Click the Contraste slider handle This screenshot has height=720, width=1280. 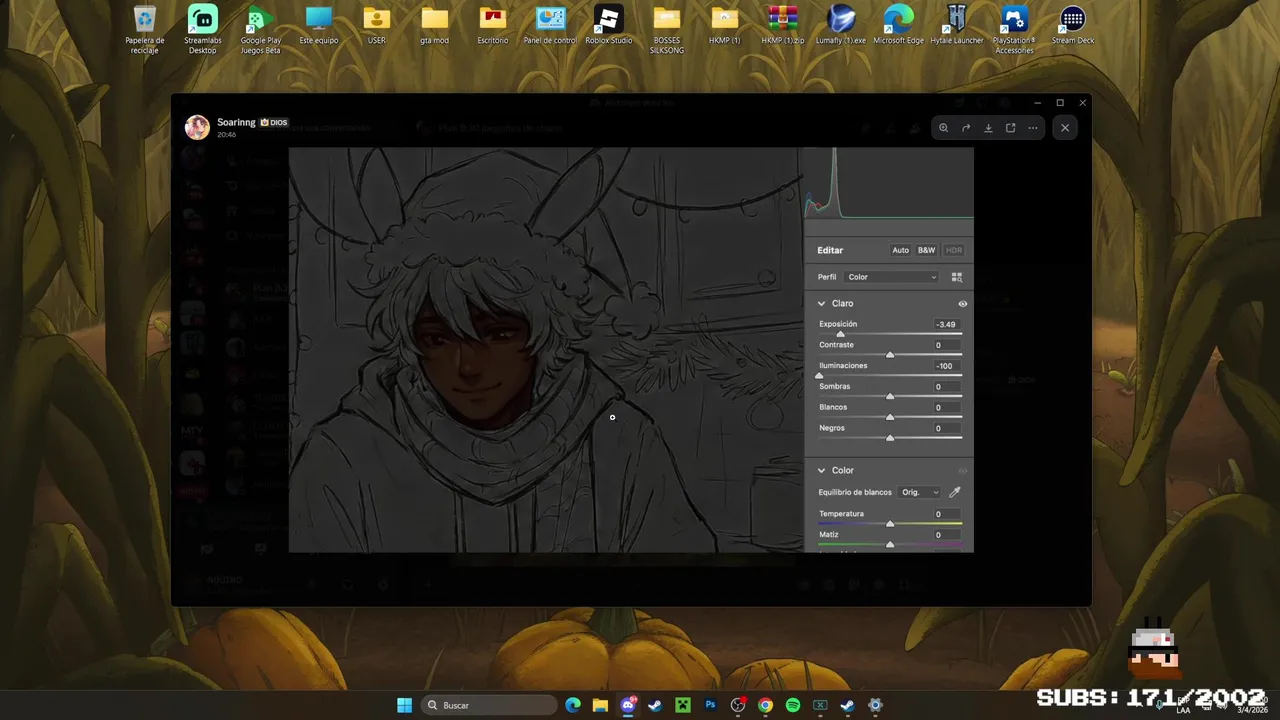click(x=890, y=355)
